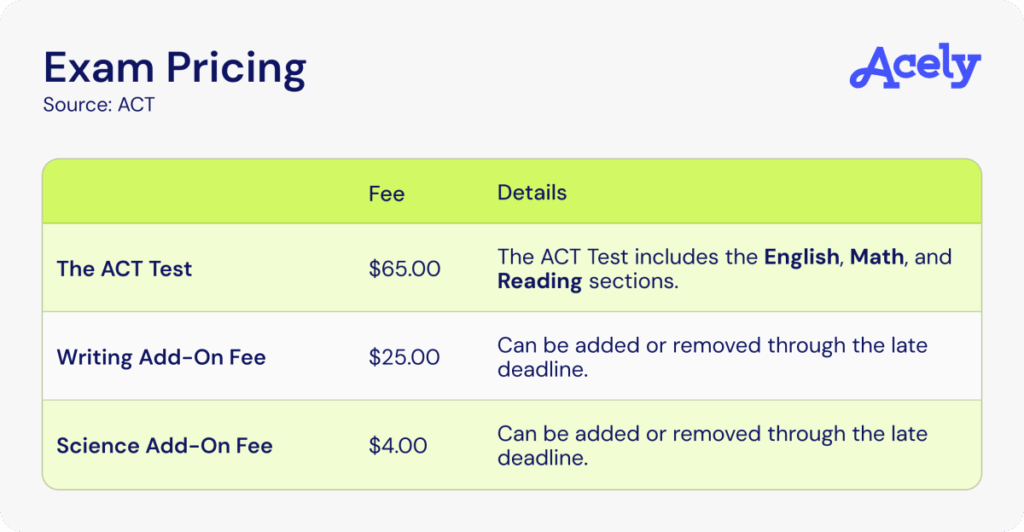The height and width of the screenshot is (532, 1024).
Task: Select the $65.00 fee amount
Action: pyautogui.click(x=404, y=268)
